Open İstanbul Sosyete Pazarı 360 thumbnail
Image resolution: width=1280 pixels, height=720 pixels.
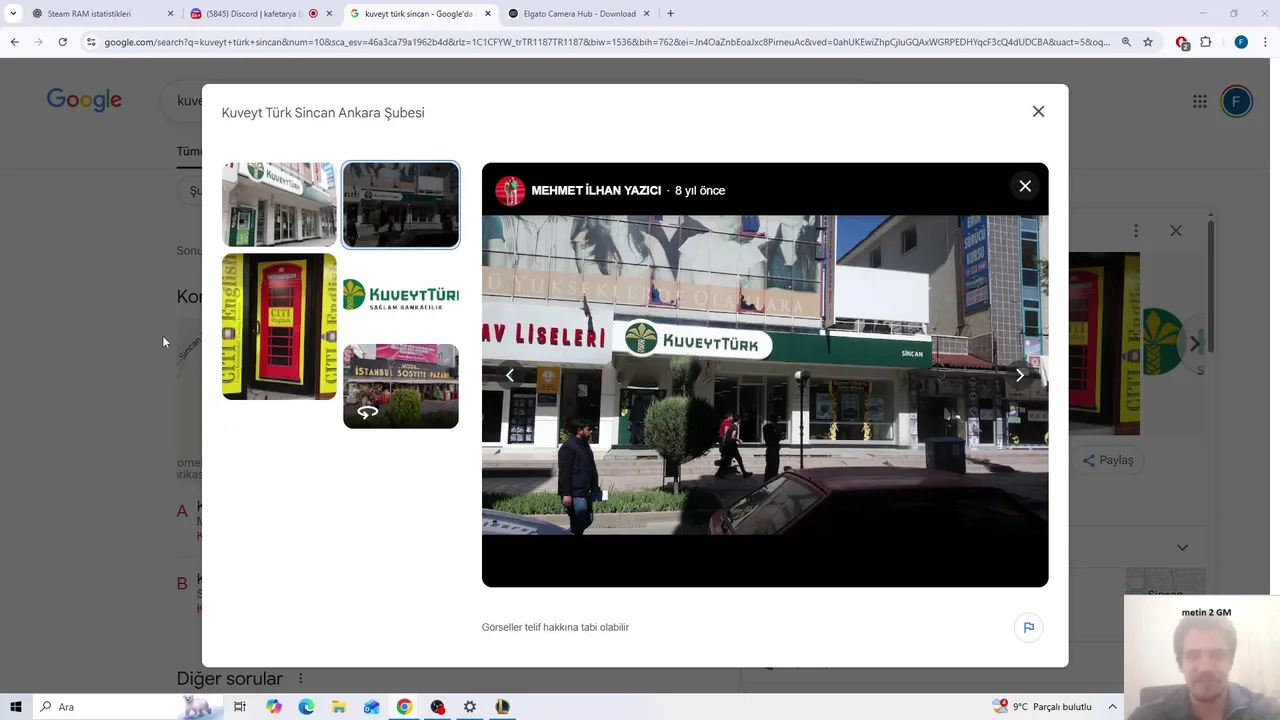tap(401, 386)
